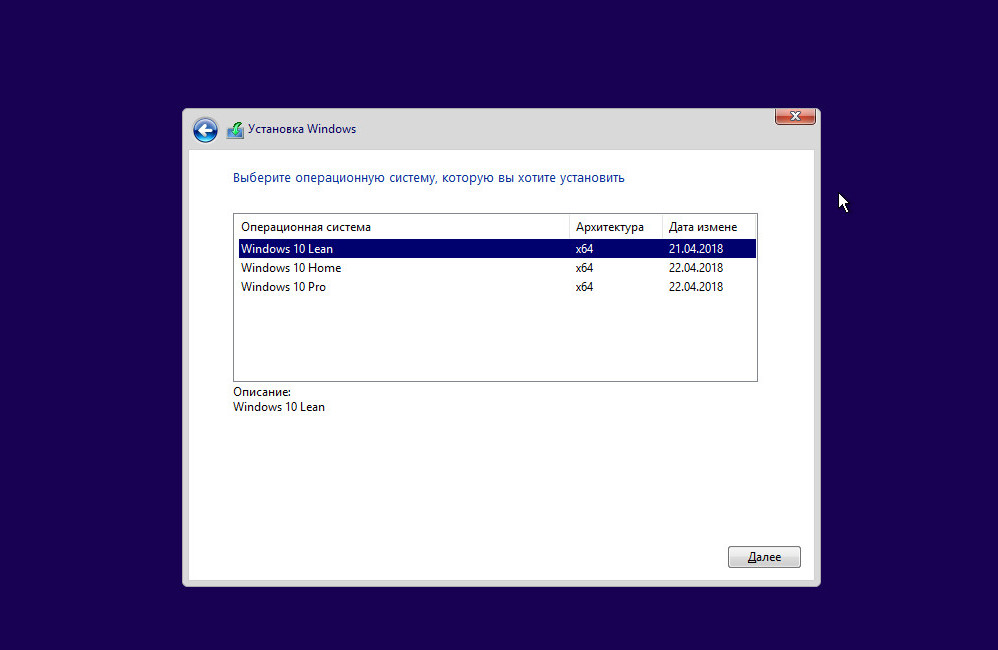Click the Операционная система column header

click(x=404, y=227)
